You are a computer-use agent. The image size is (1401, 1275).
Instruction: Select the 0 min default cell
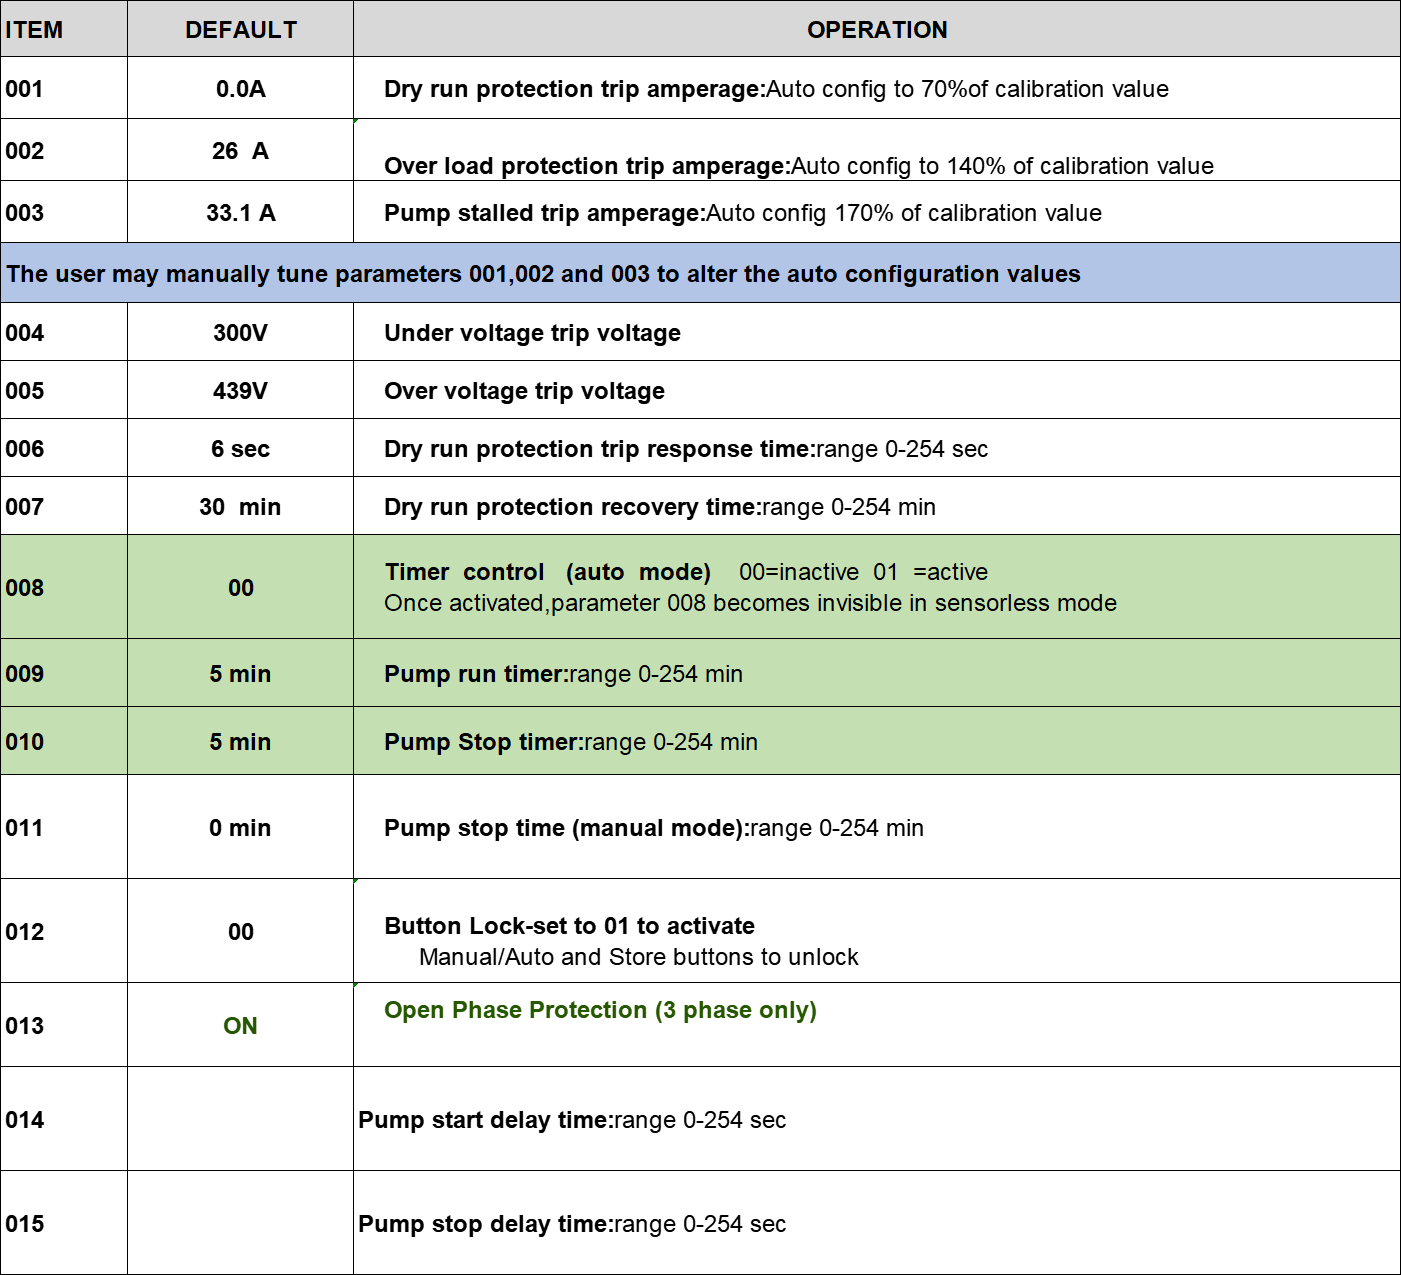click(x=240, y=827)
